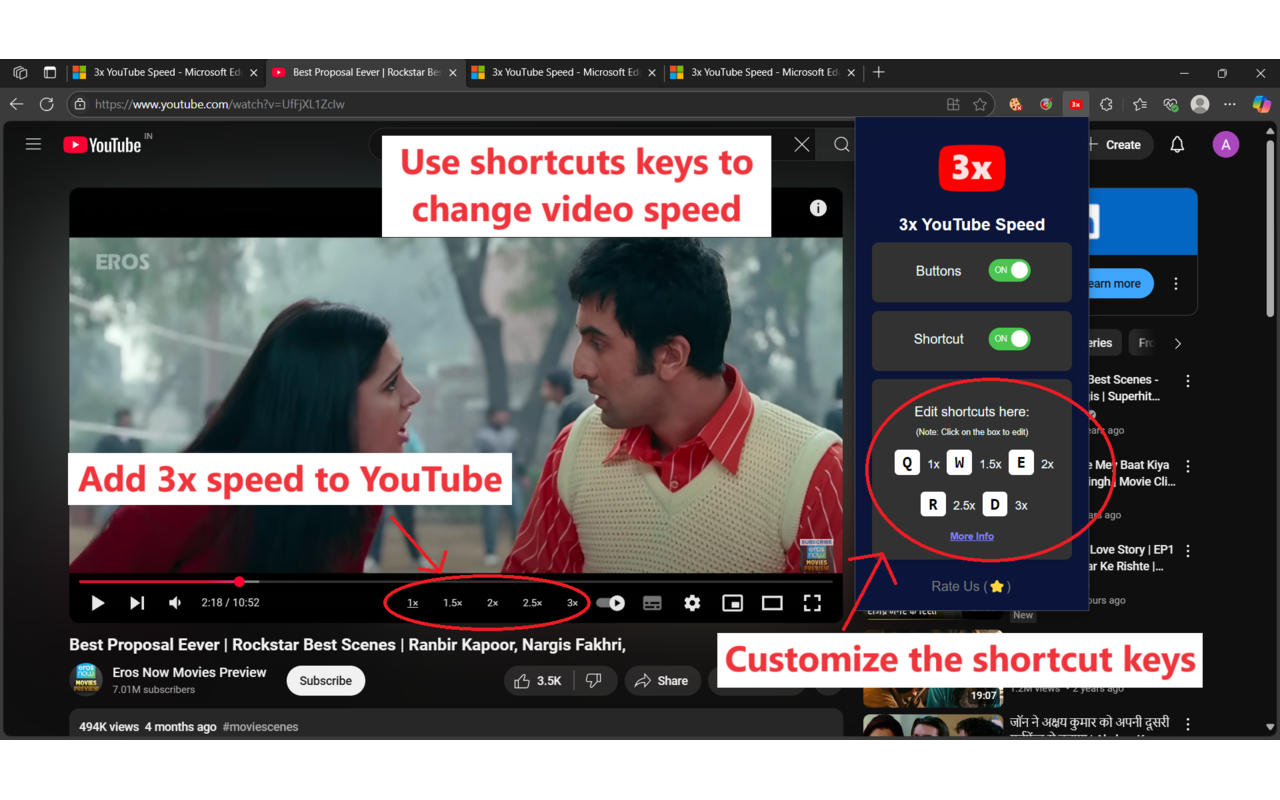The image size is (1280, 800).
Task: Toggle the autoplay switch
Action: tap(611, 603)
